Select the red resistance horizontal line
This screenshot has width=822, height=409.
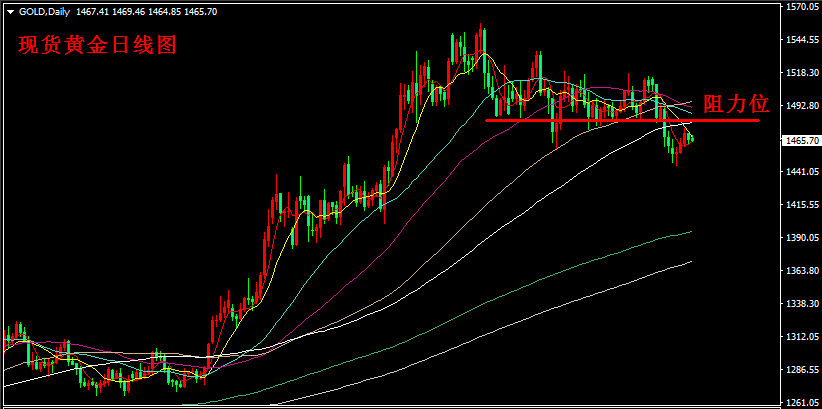click(622, 121)
